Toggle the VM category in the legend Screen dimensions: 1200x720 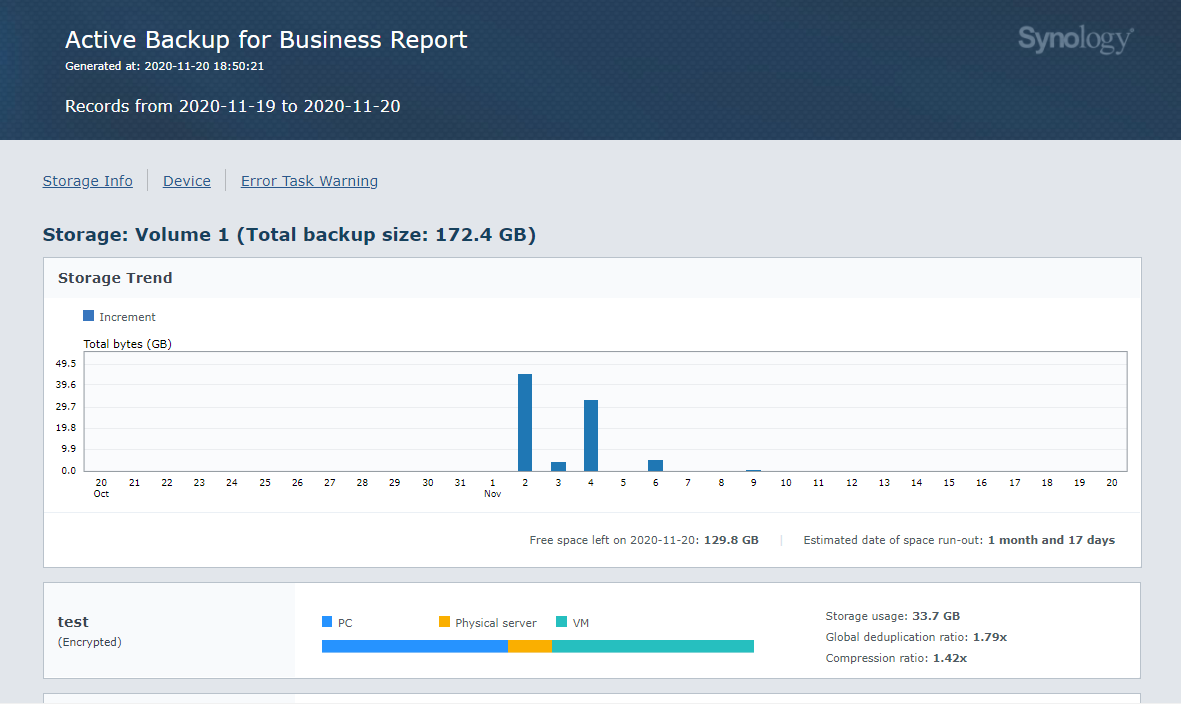[572, 622]
